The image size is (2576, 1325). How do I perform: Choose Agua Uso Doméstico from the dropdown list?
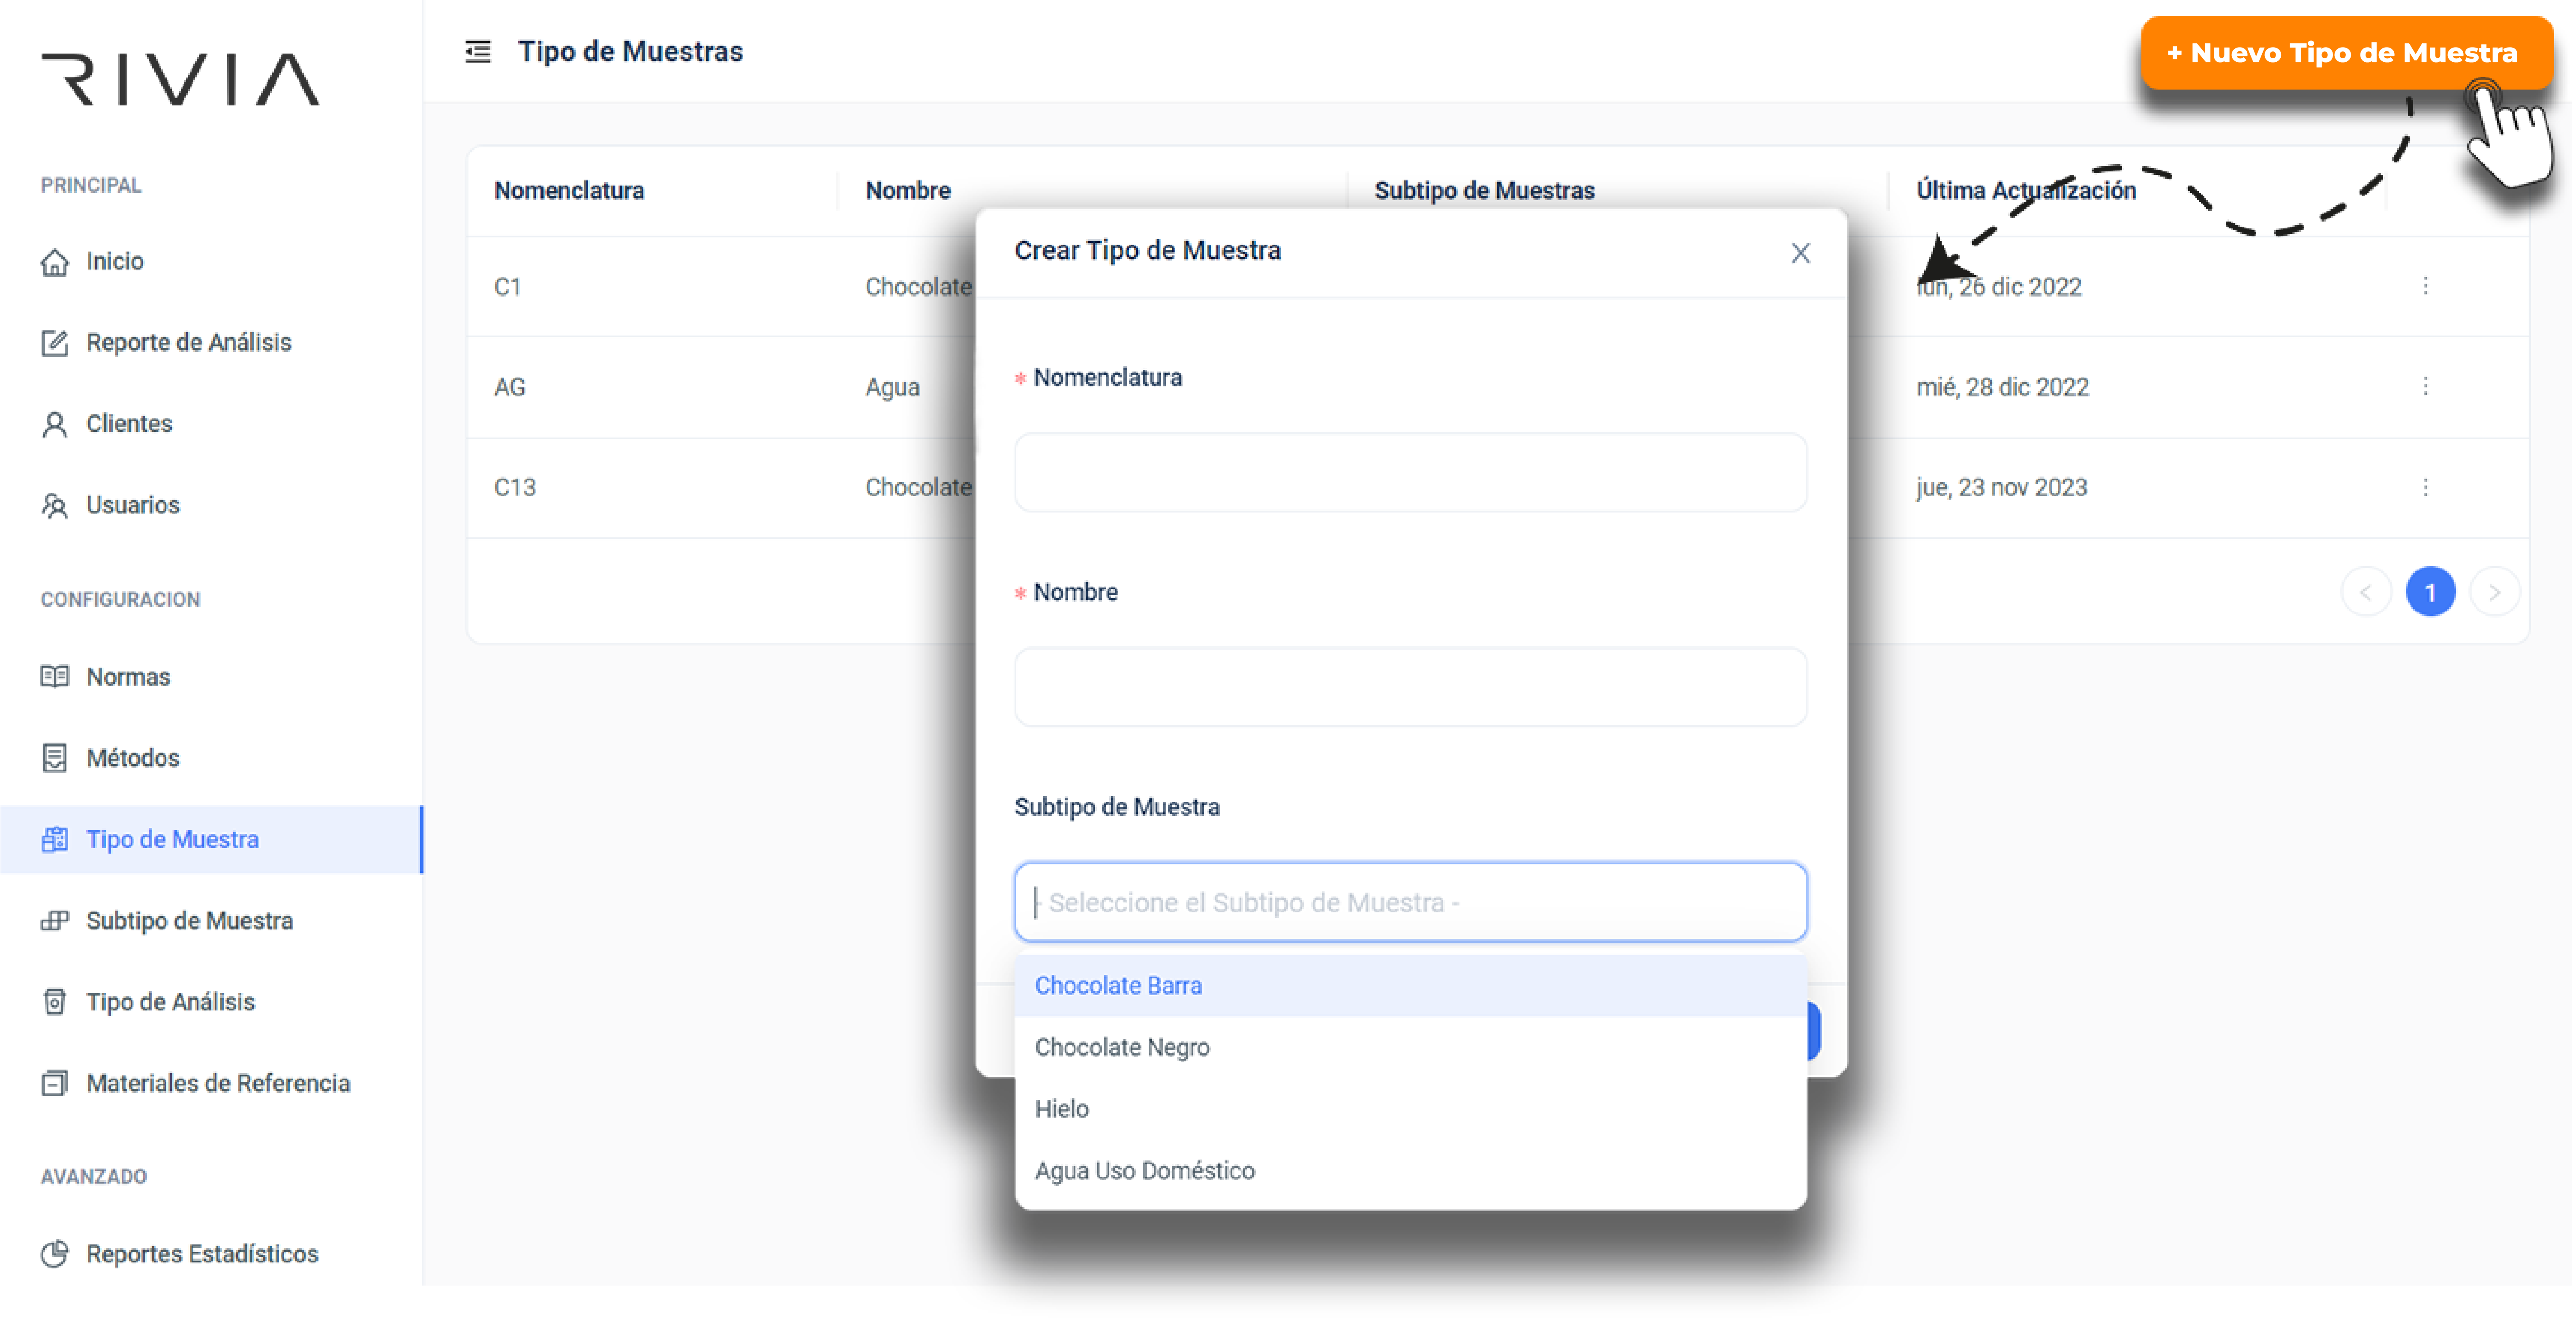(1145, 1170)
